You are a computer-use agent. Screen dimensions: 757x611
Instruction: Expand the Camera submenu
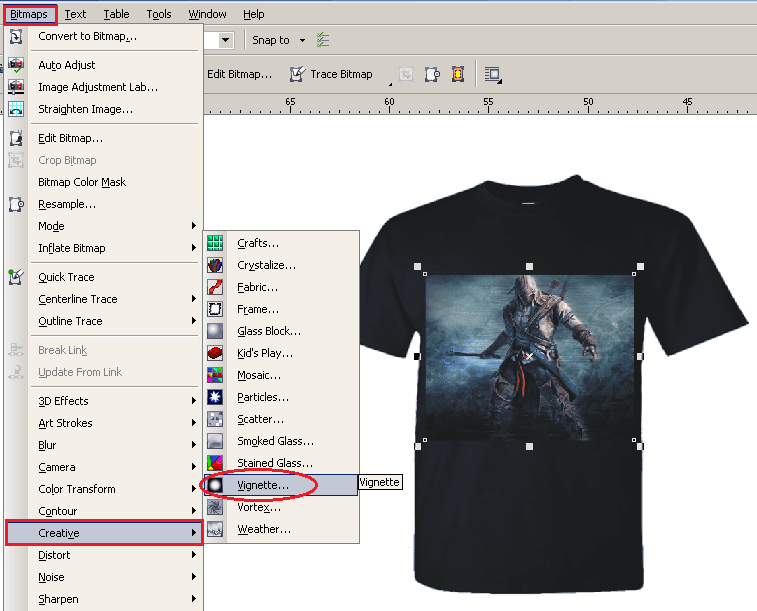click(194, 467)
